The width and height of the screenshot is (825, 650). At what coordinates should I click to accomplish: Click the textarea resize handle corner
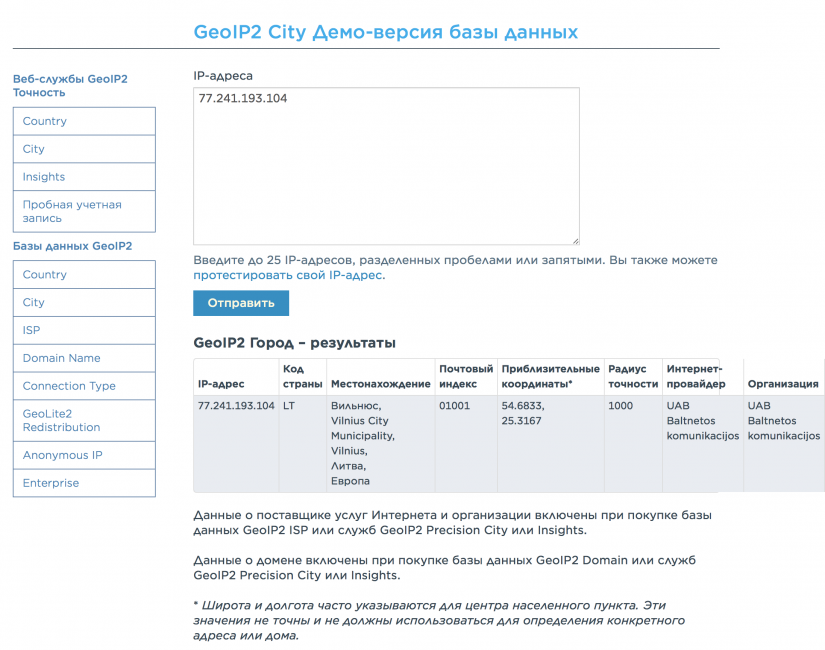(575, 240)
